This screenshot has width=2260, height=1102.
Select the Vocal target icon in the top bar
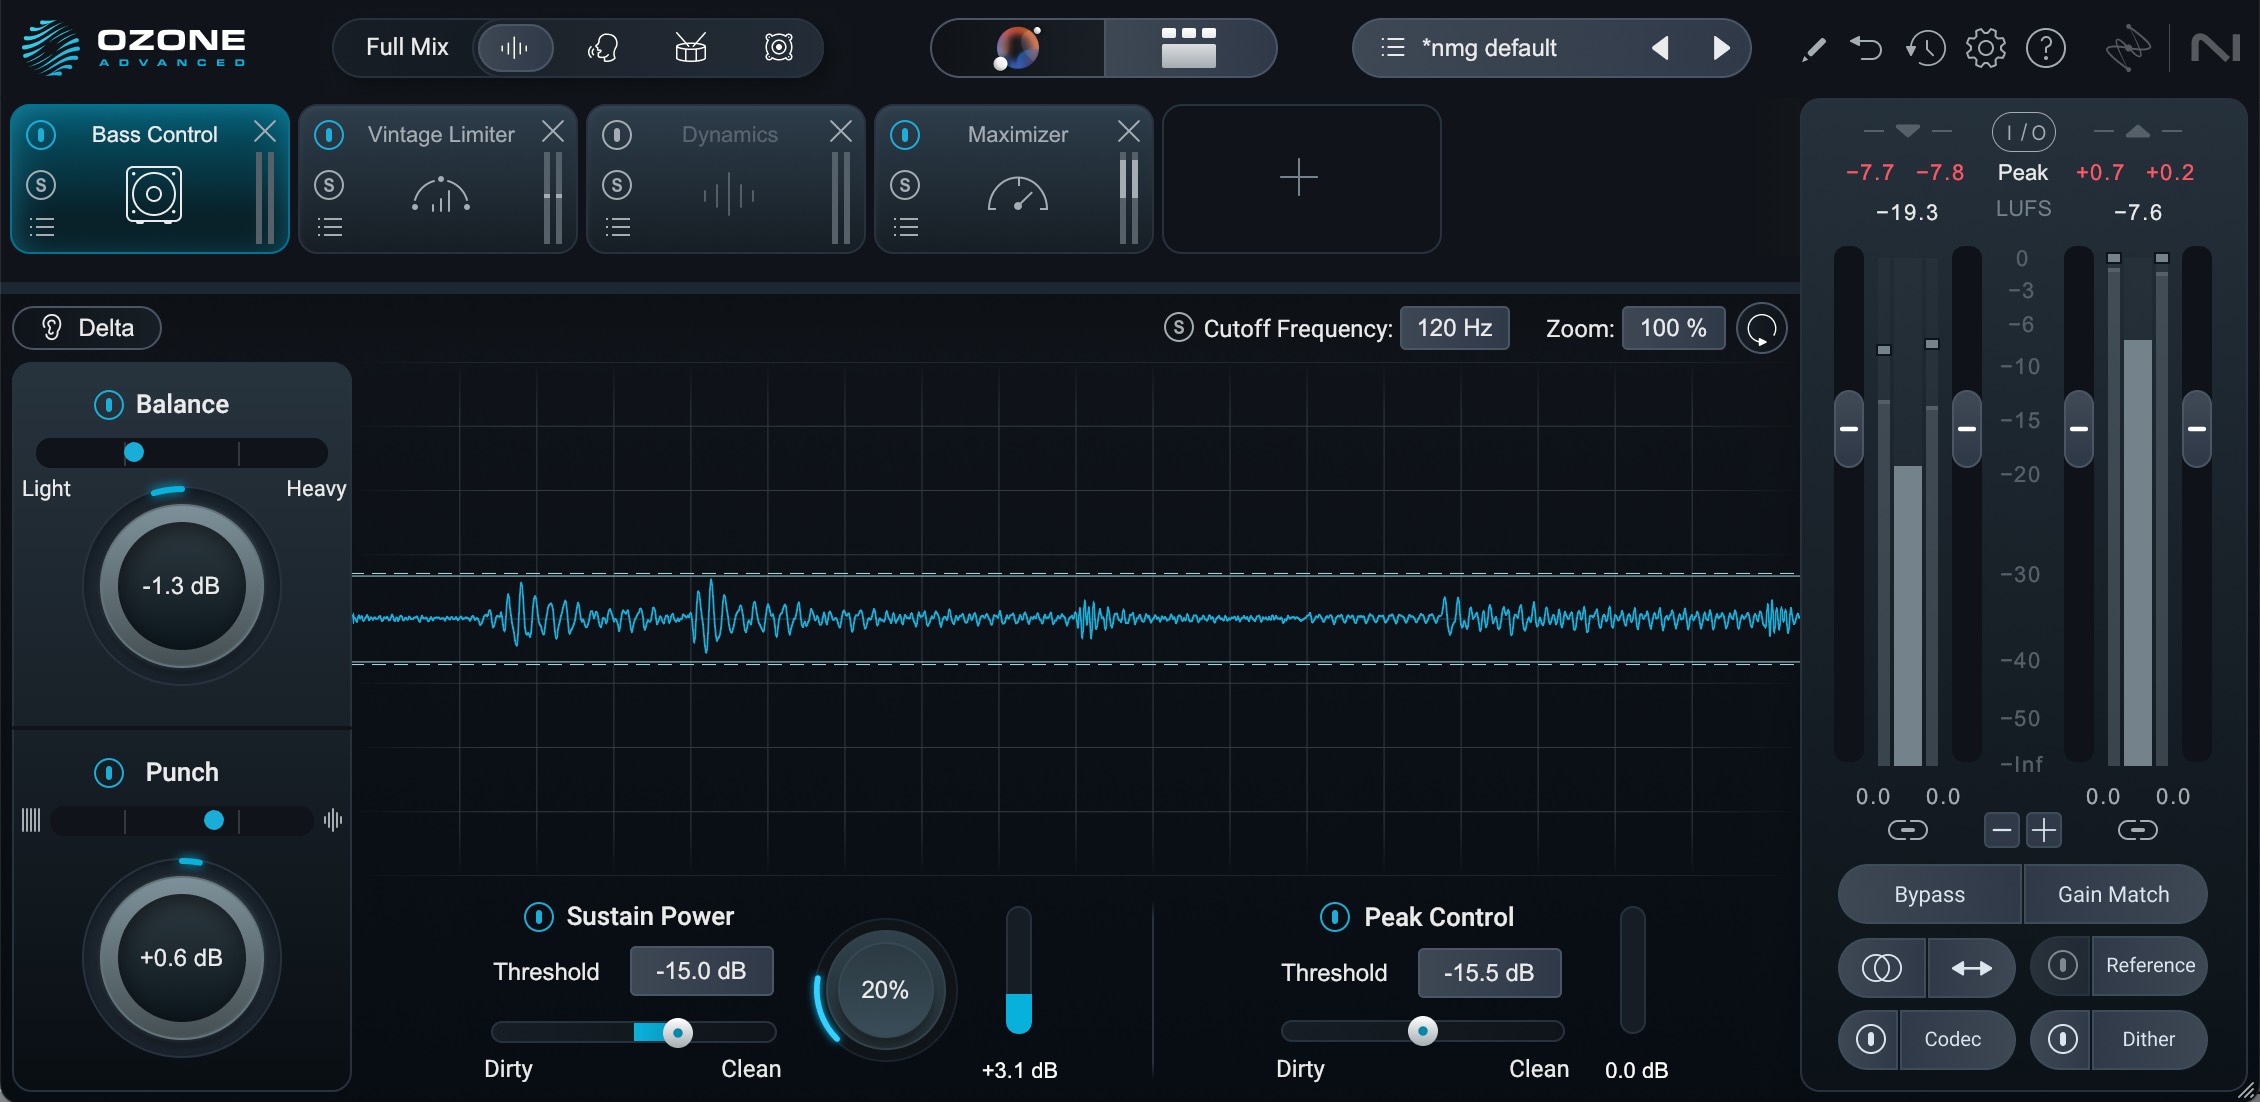tap(603, 47)
